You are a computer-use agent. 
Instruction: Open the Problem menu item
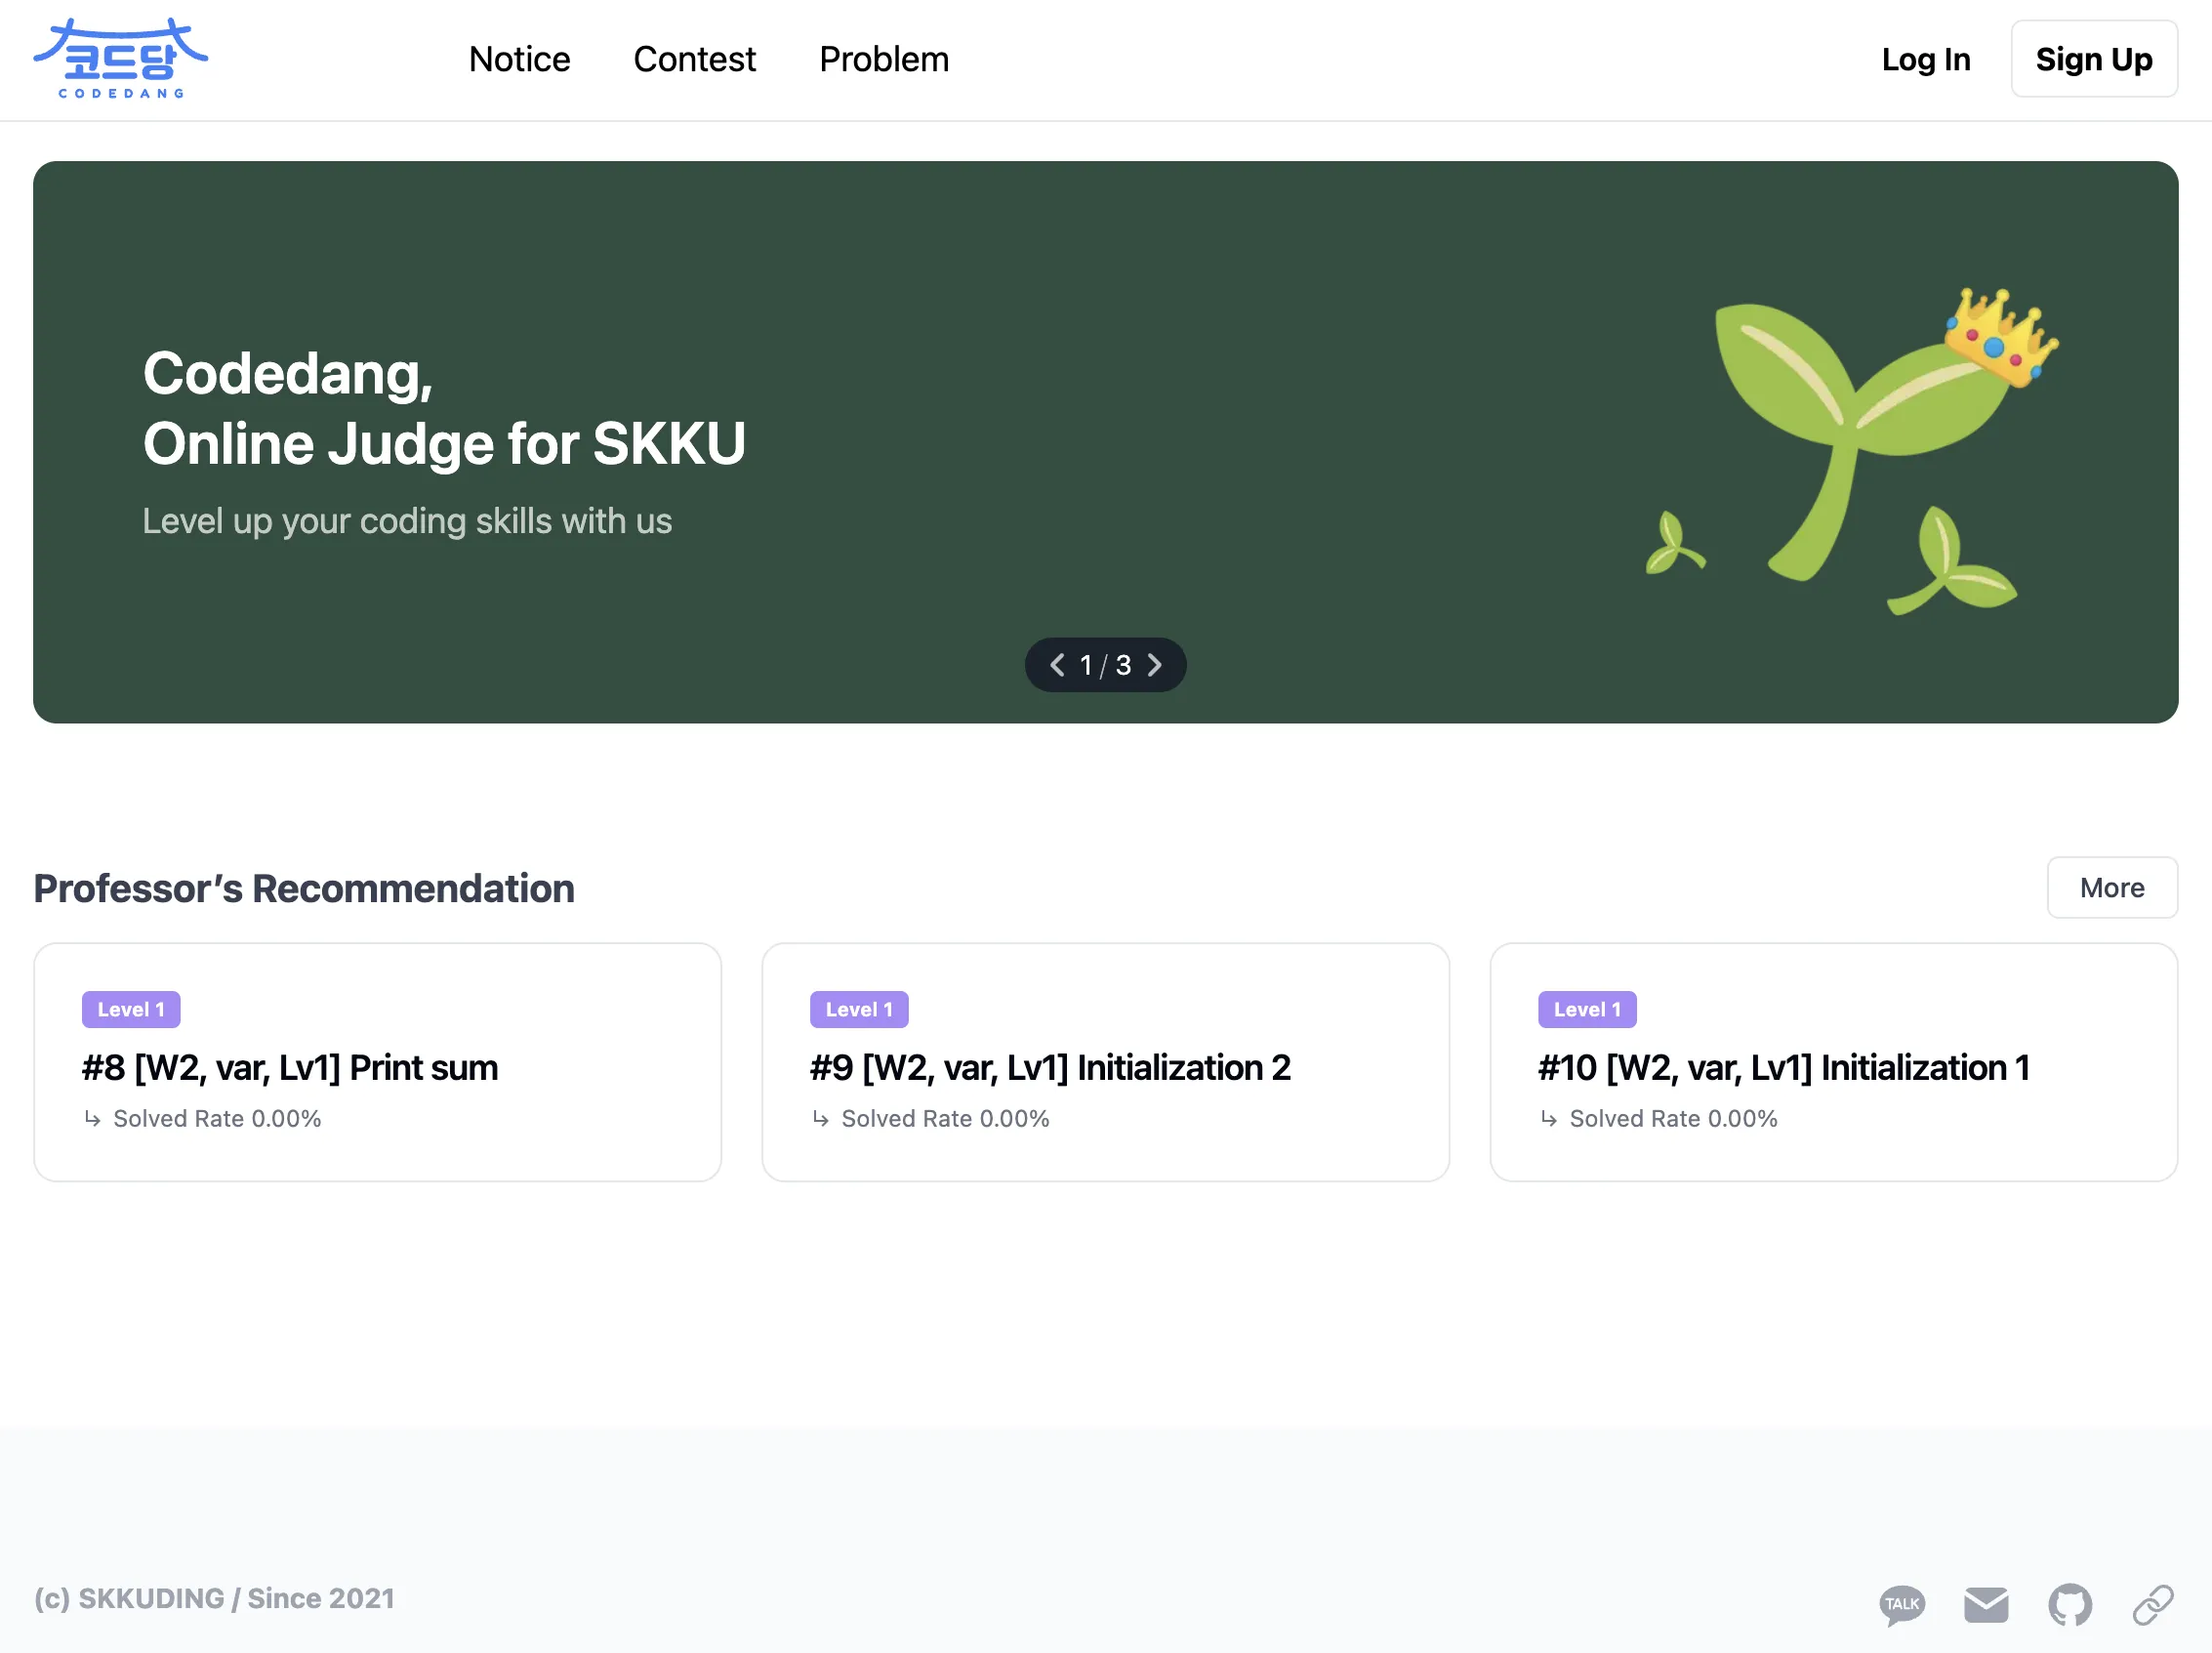(x=884, y=59)
